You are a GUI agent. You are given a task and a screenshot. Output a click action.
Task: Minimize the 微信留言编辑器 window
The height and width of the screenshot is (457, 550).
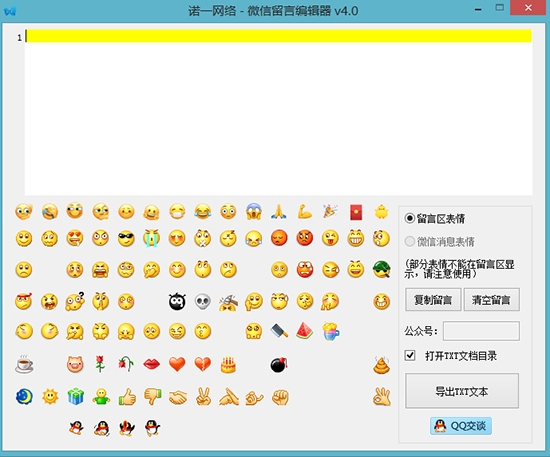tap(478, 8)
